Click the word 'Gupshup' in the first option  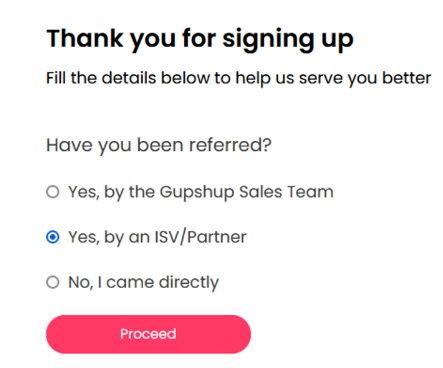[x=197, y=193]
